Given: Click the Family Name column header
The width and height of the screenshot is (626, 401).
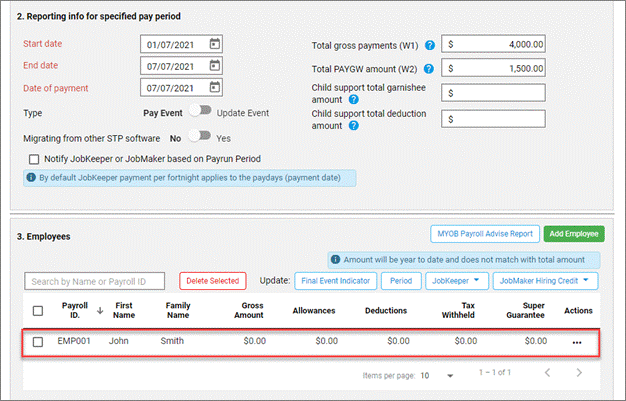Looking at the screenshot, I should coord(178,310).
